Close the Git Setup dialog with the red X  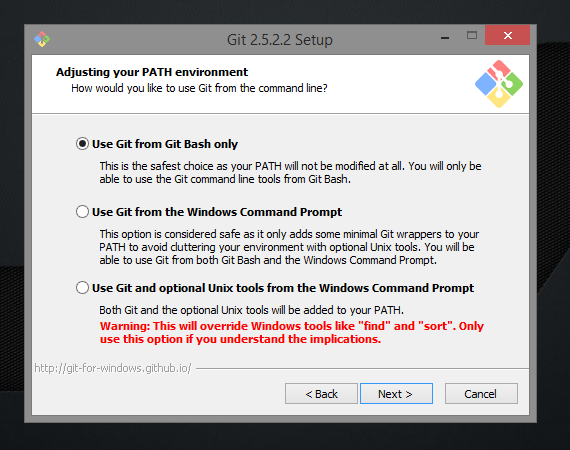pyautogui.click(x=507, y=35)
